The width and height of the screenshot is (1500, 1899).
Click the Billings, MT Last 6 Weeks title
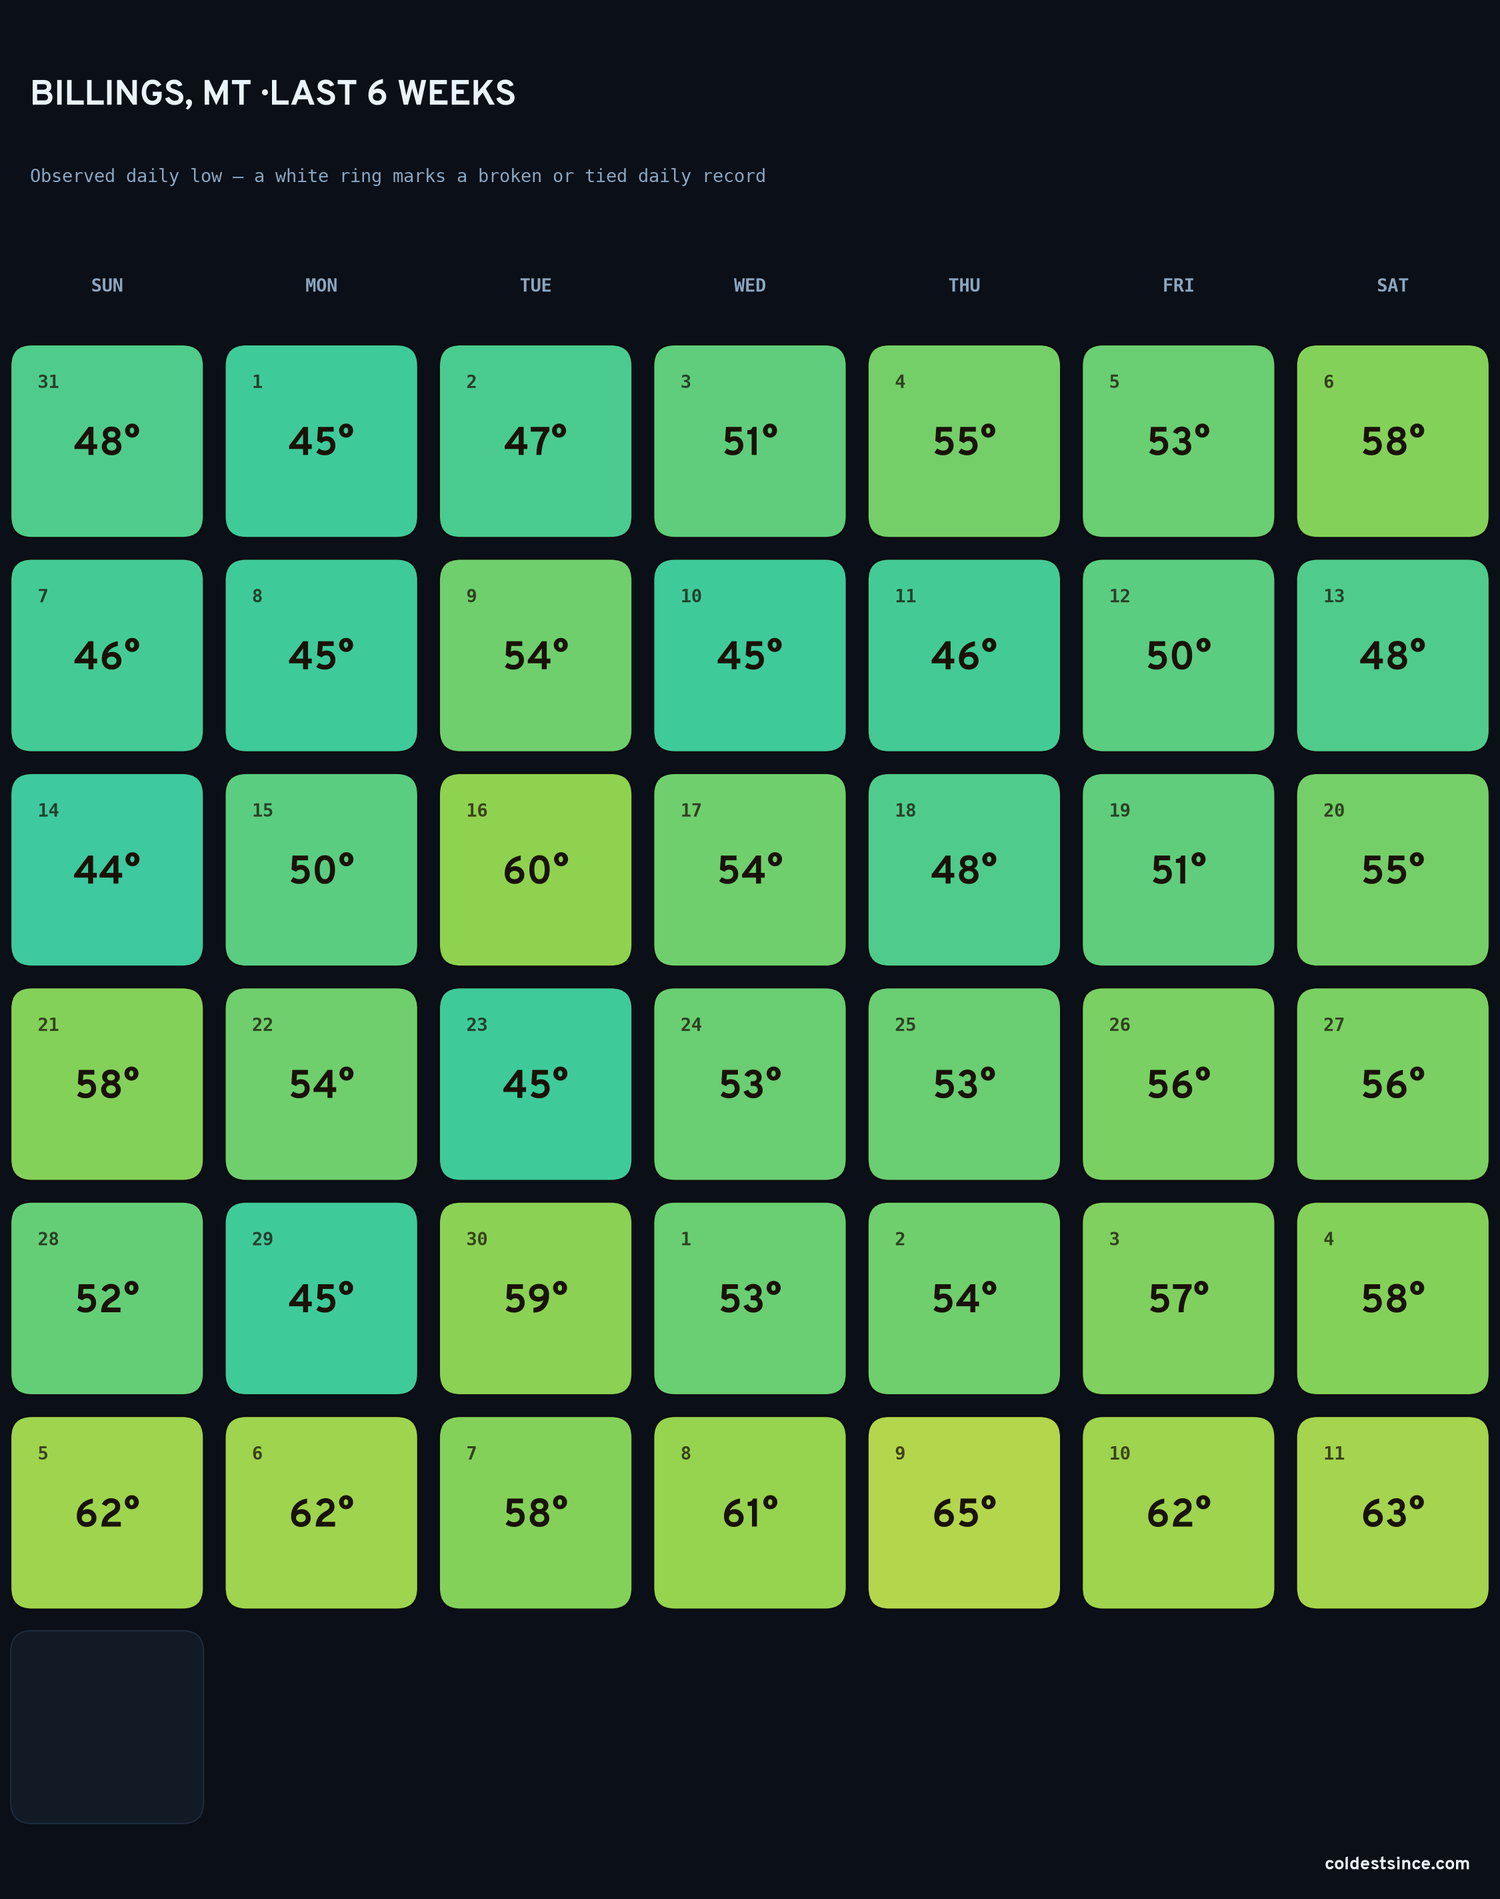tap(273, 93)
